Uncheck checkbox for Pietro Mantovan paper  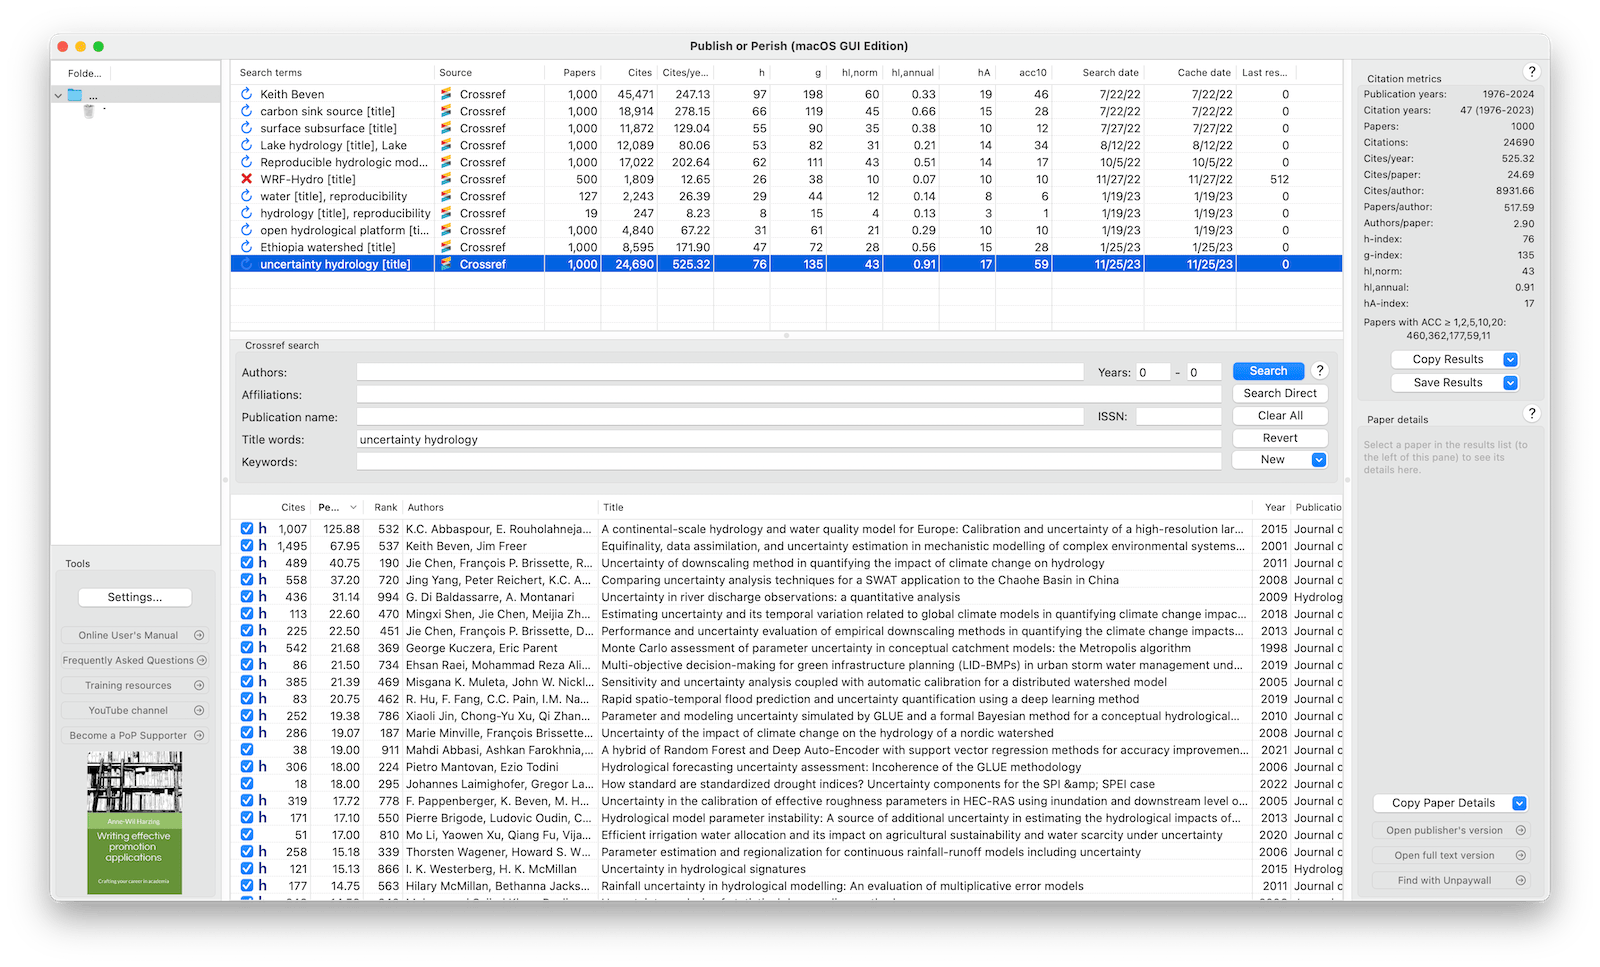[x=247, y=766]
